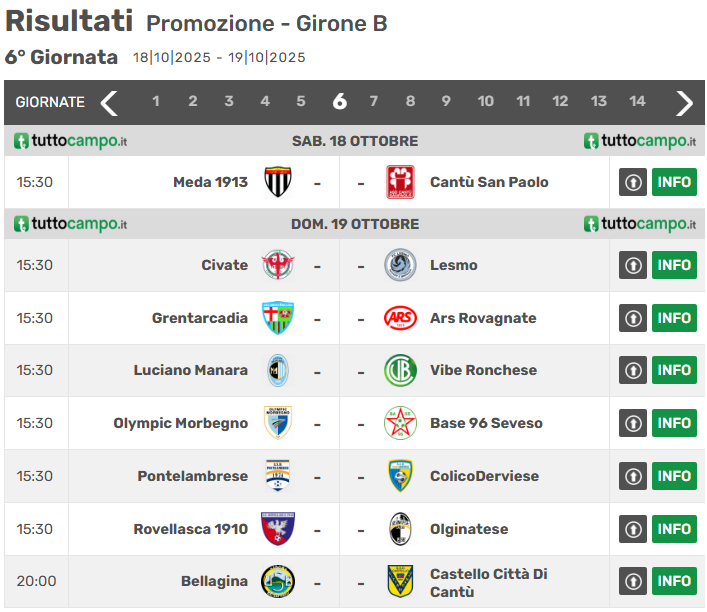
Task: Click the Vibe Ronchese green crest
Action: tap(400, 370)
